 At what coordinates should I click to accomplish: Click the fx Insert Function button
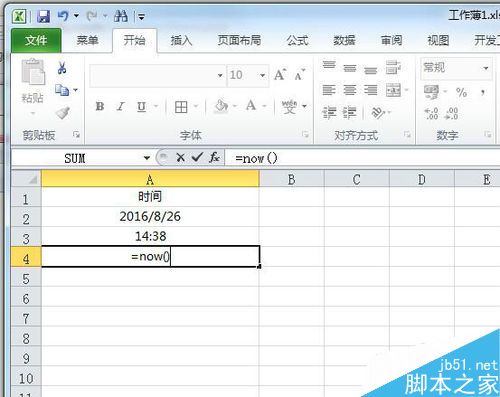[214, 157]
